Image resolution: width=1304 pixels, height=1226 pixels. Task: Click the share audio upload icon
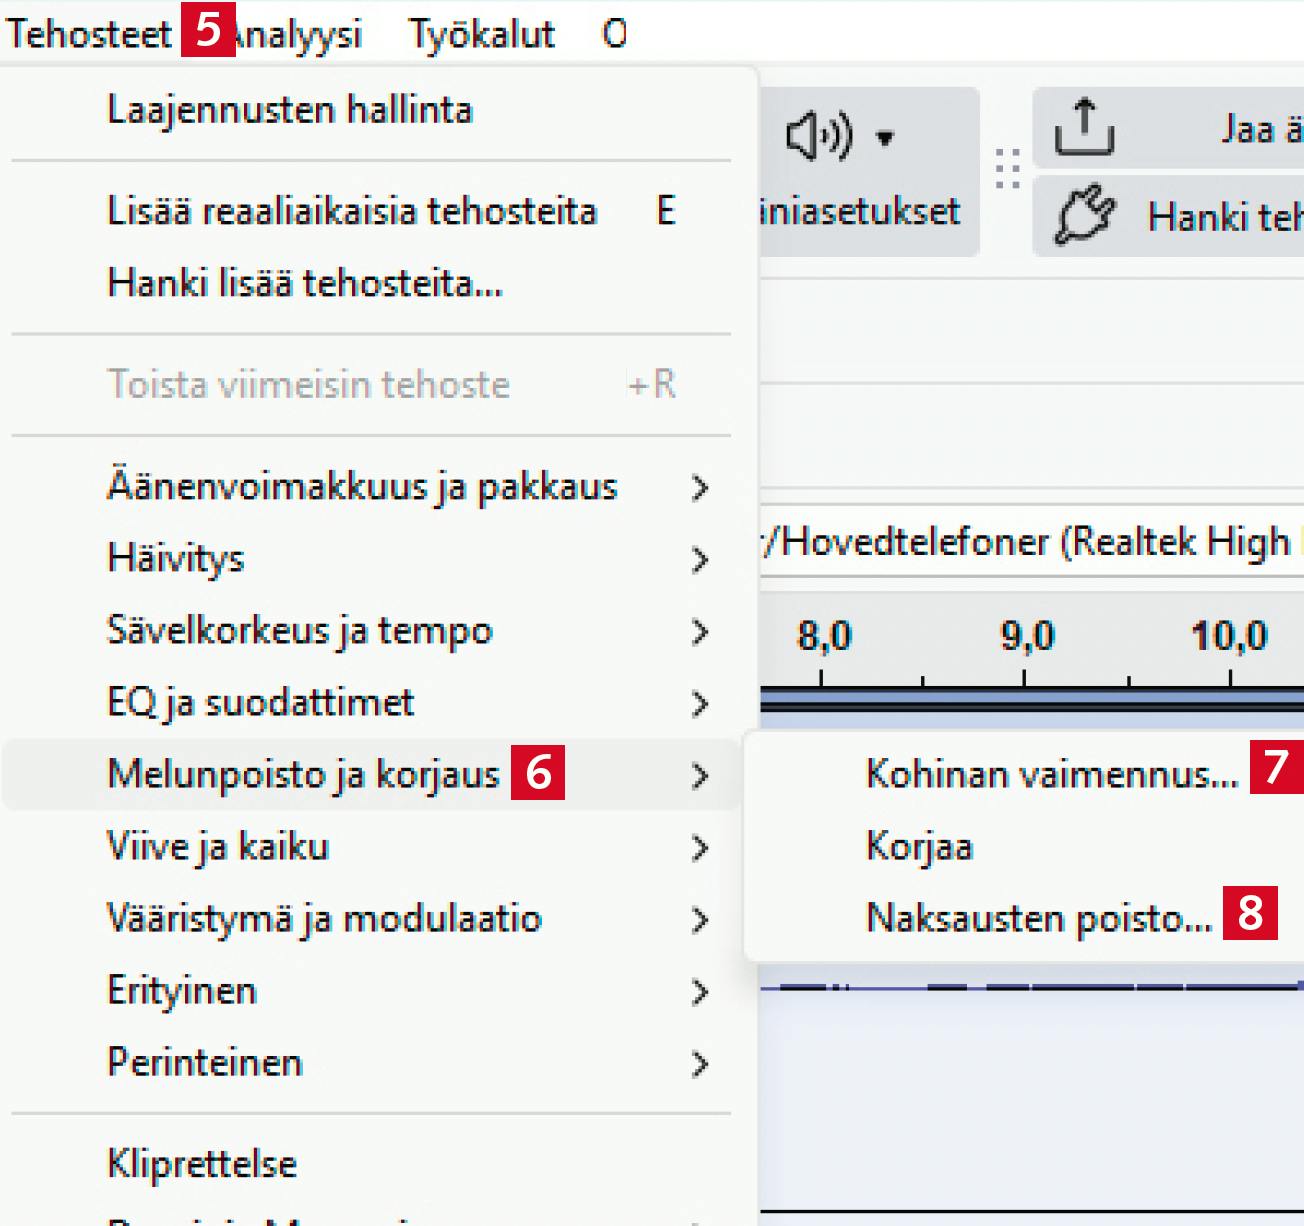tap(1084, 128)
